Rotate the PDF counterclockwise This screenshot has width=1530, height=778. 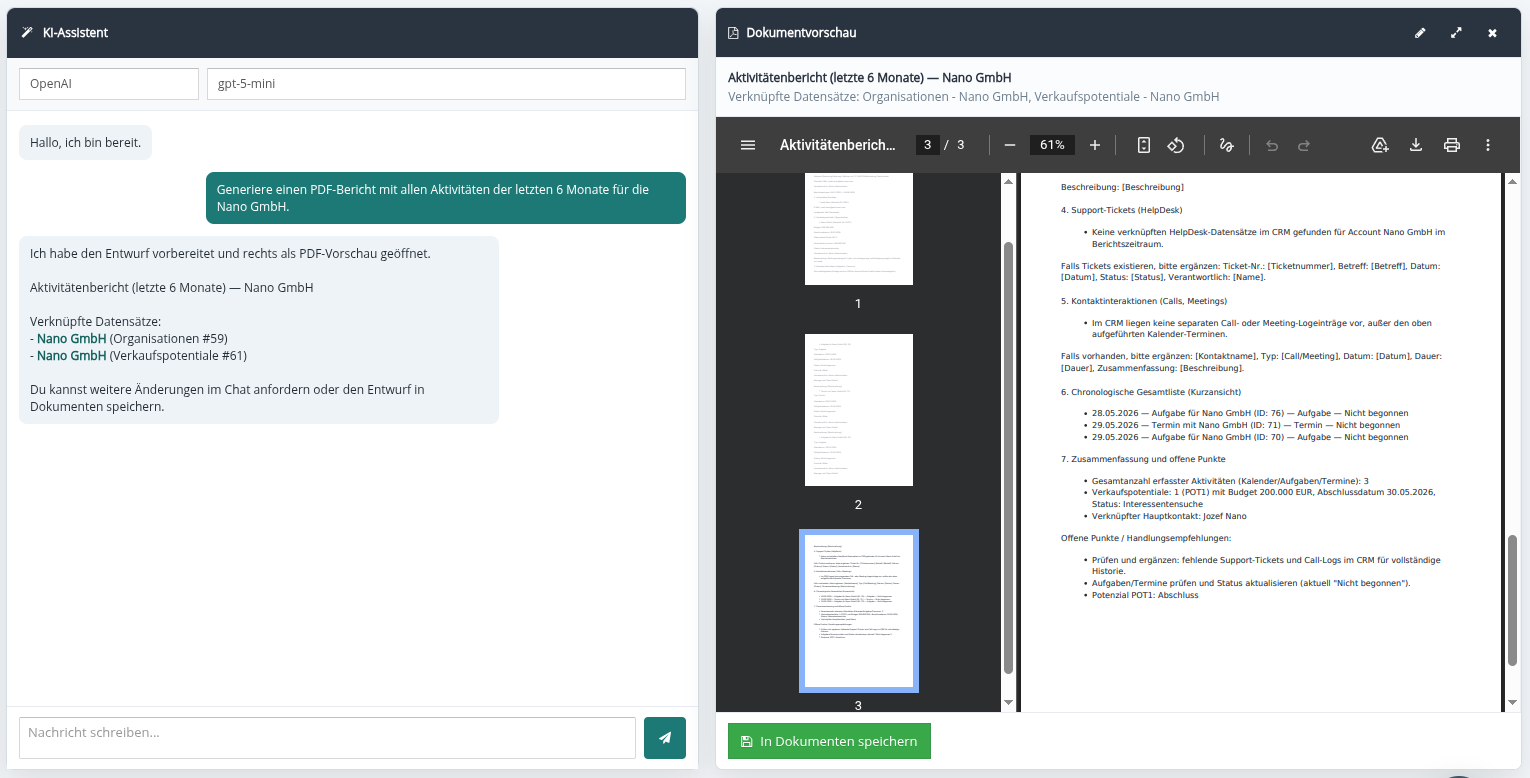coord(1176,145)
